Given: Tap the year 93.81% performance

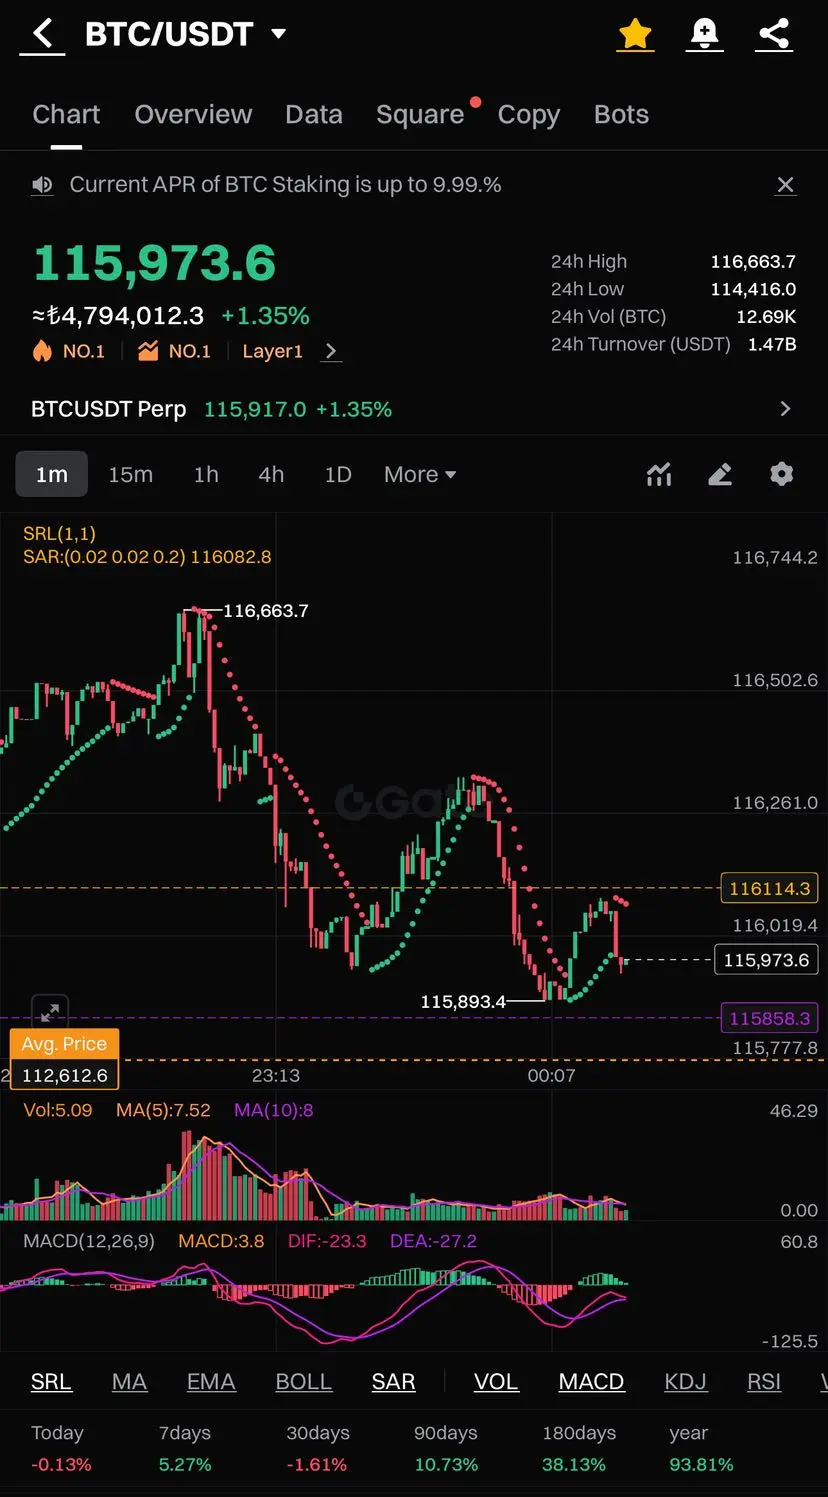Looking at the screenshot, I should 701,1449.
